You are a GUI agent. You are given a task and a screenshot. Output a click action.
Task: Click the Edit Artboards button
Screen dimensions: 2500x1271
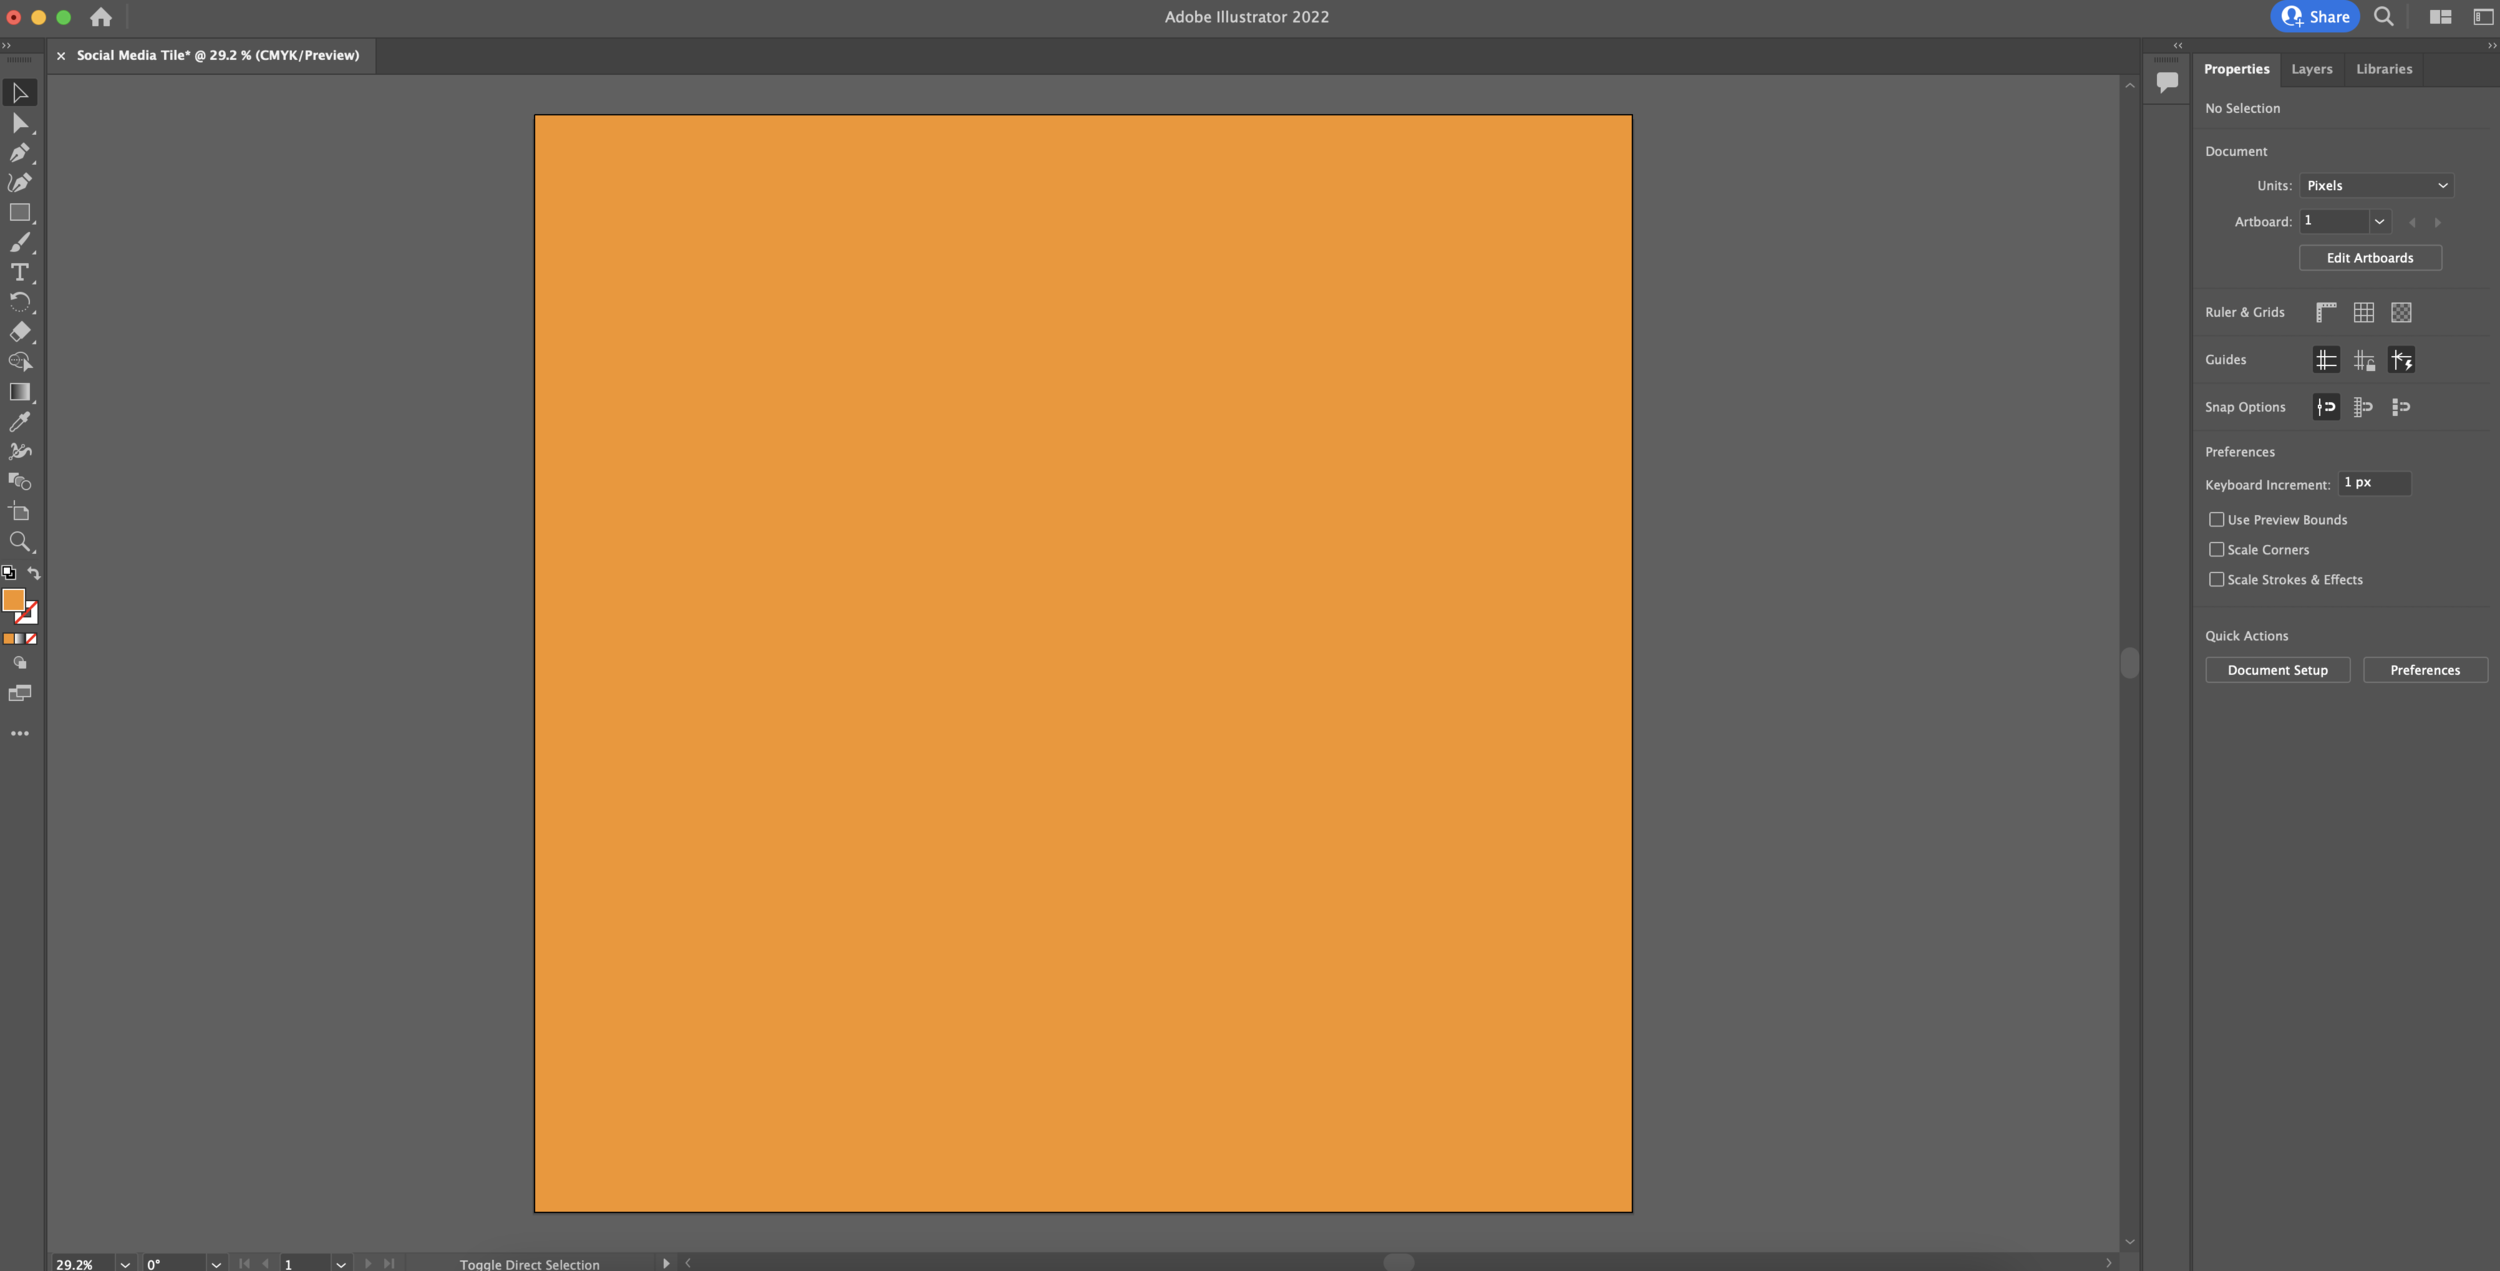point(2369,258)
